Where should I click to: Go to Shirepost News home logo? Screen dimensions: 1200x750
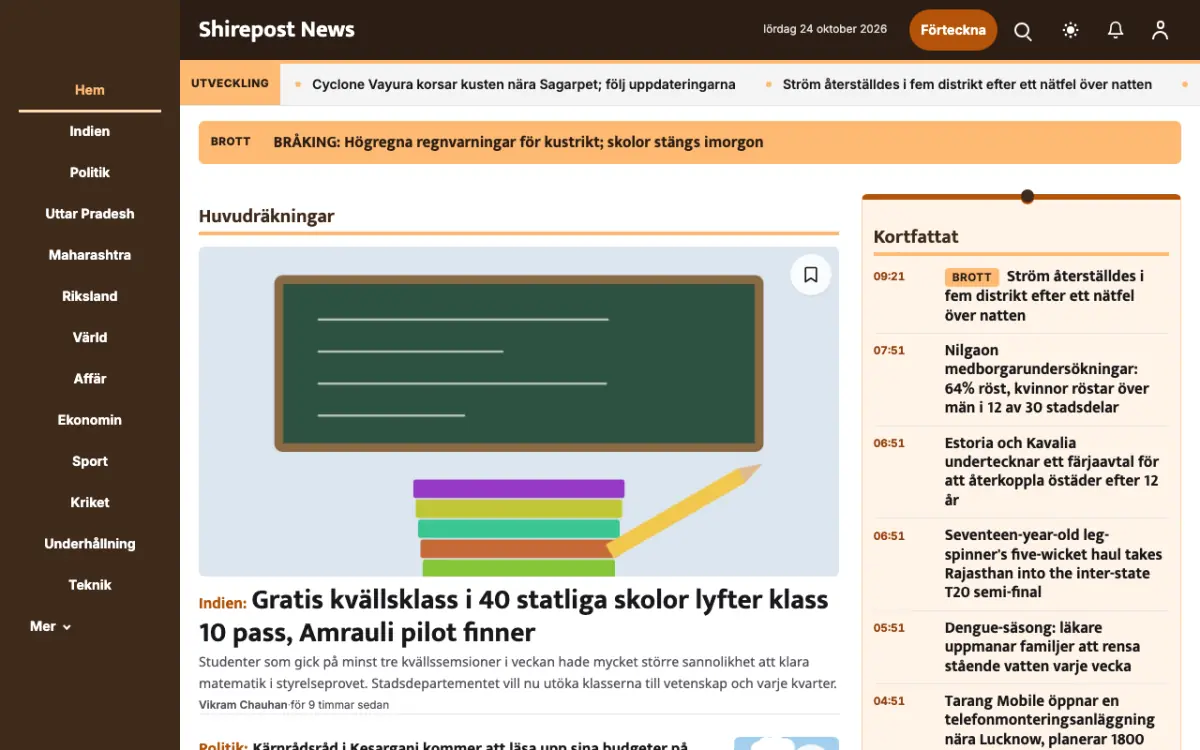pos(277,30)
